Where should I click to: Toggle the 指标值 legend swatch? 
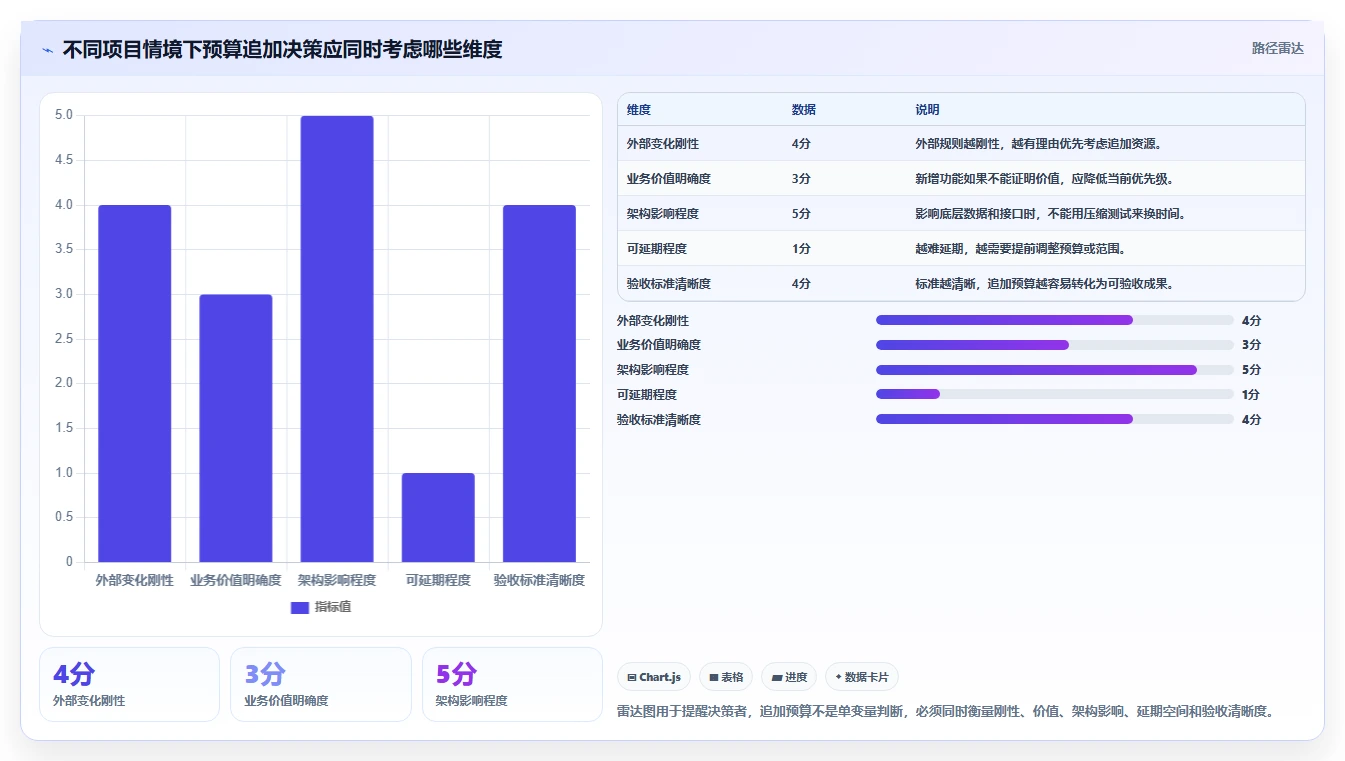click(300, 607)
